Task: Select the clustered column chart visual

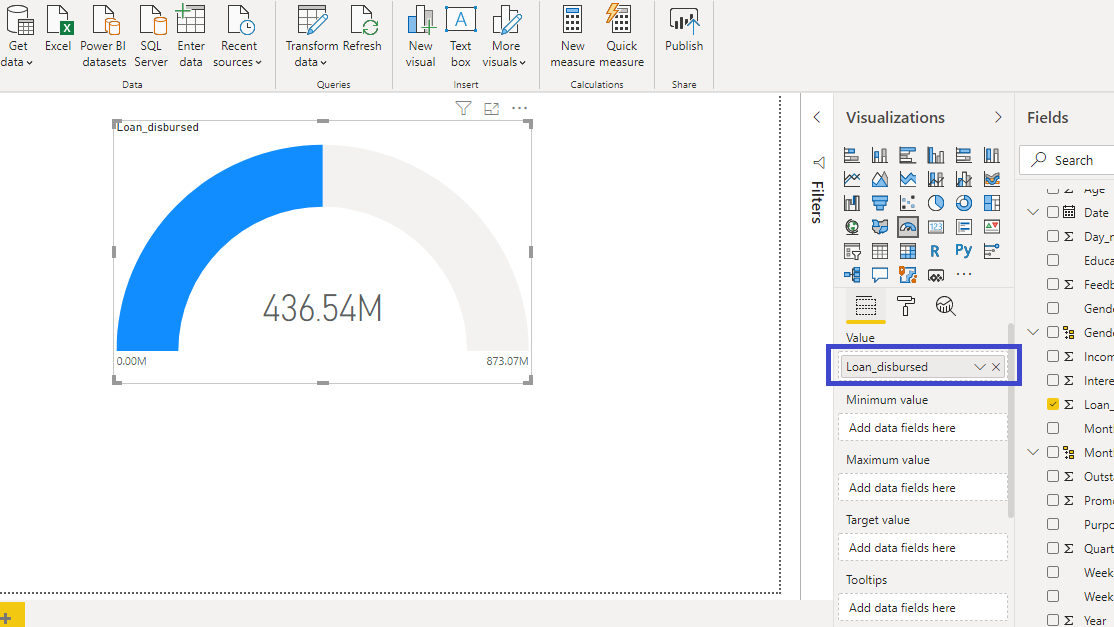Action: 936,155
